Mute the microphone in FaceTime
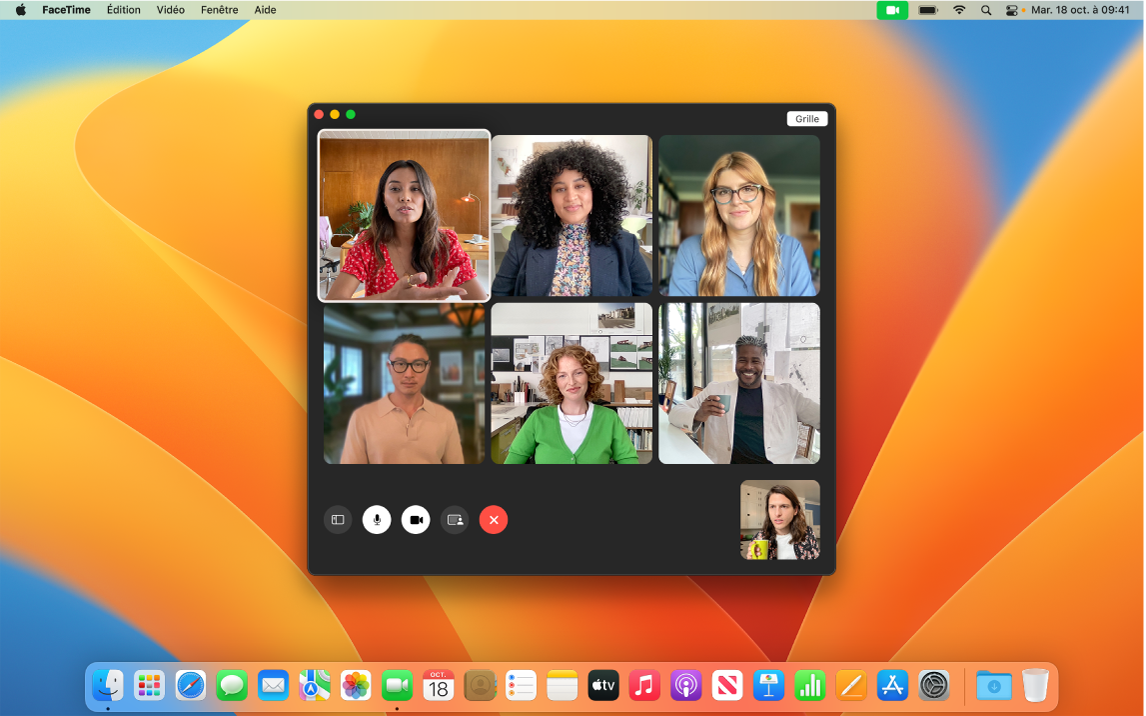Image resolution: width=1146 pixels, height=716 pixels. click(x=377, y=519)
